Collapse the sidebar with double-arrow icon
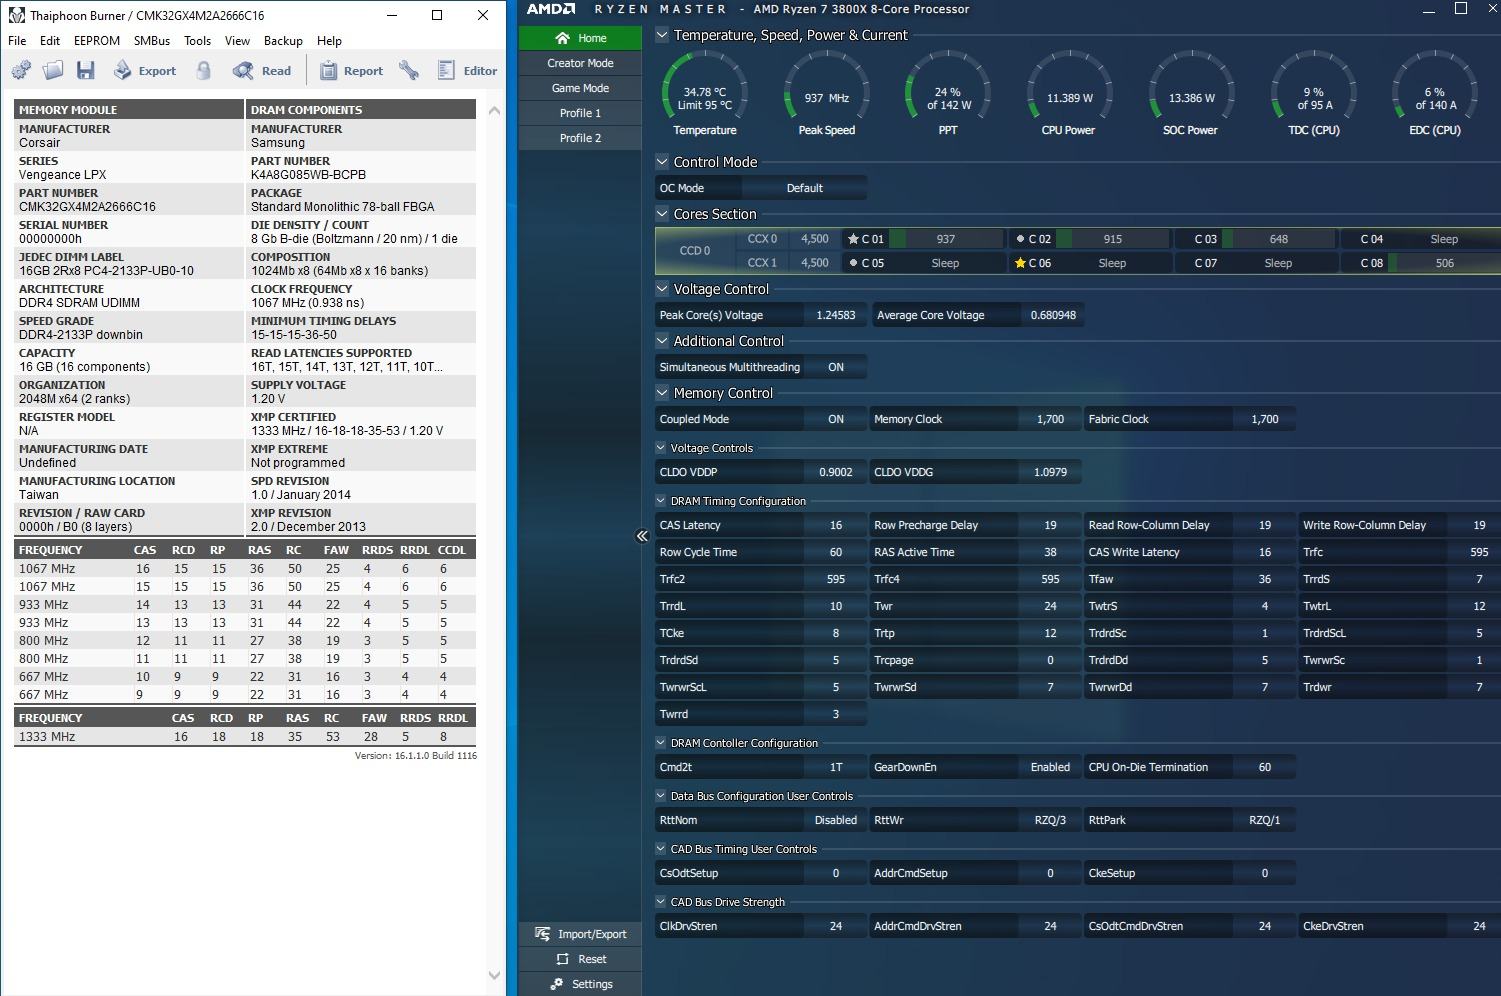This screenshot has width=1501, height=996. [642, 536]
